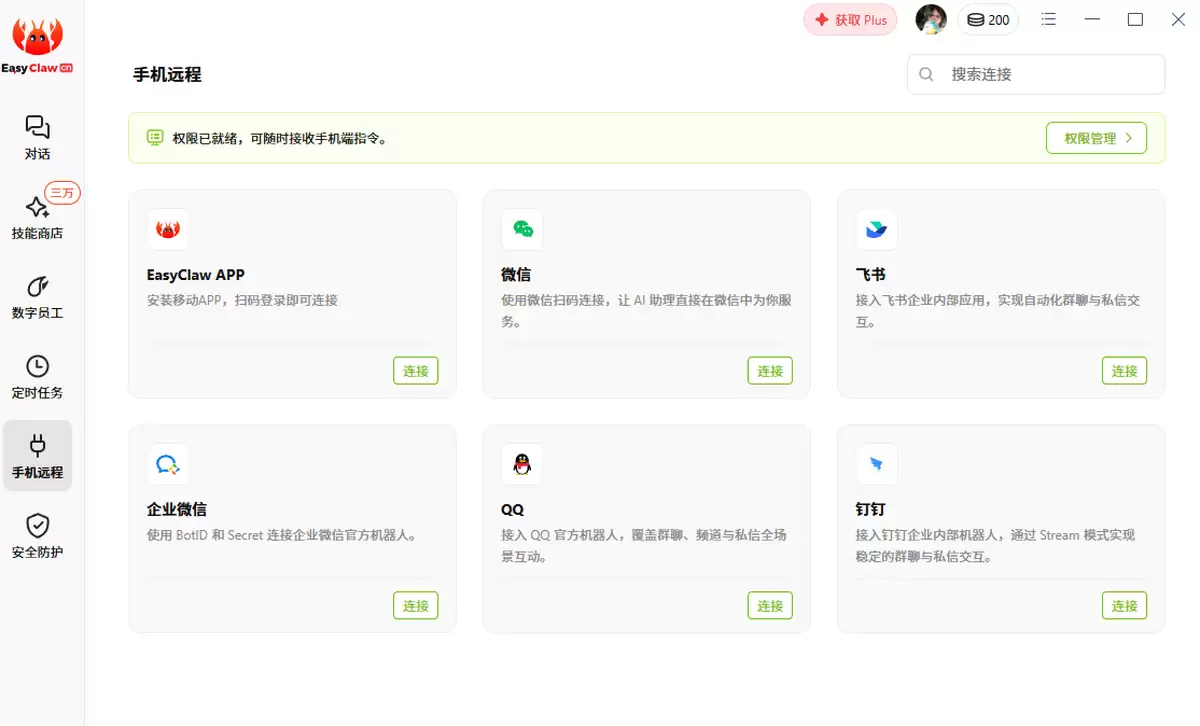1200x726 pixels.
Task: Click the QQ penguin icon
Action: [x=522, y=464]
